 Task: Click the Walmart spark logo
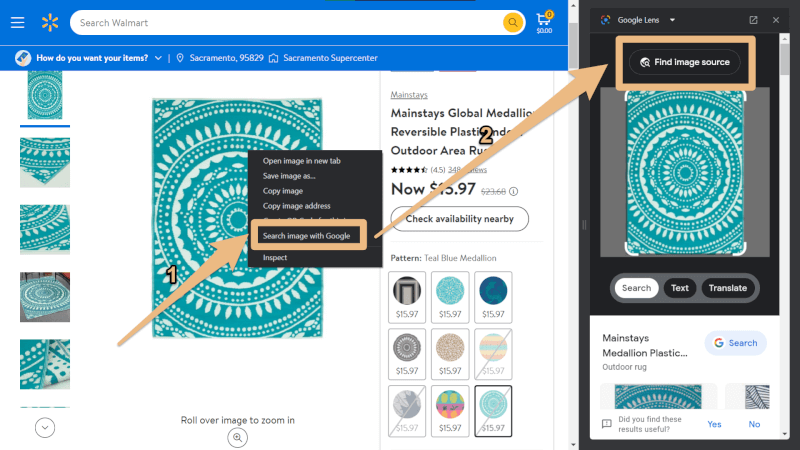pyautogui.click(x=50, y=22)
